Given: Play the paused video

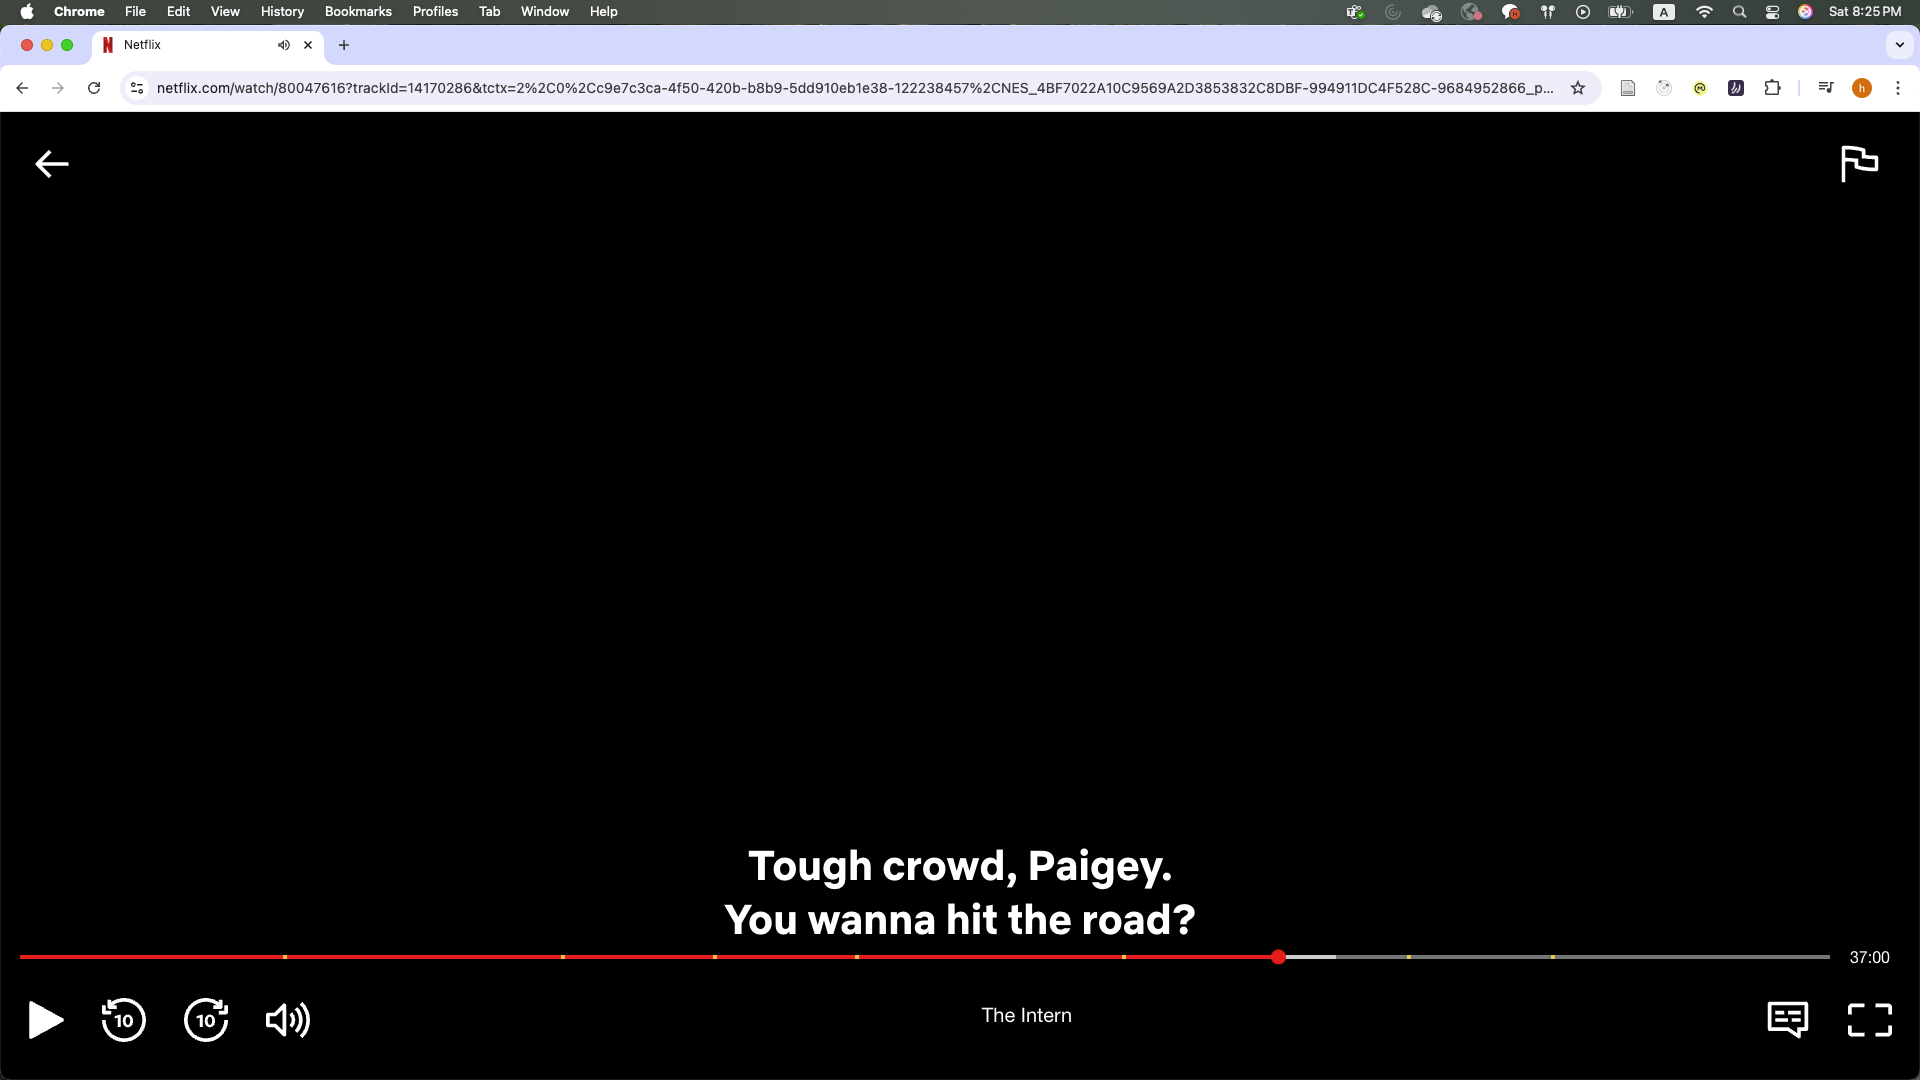Looking at the screenshot, I should [x=45, y=1020].
